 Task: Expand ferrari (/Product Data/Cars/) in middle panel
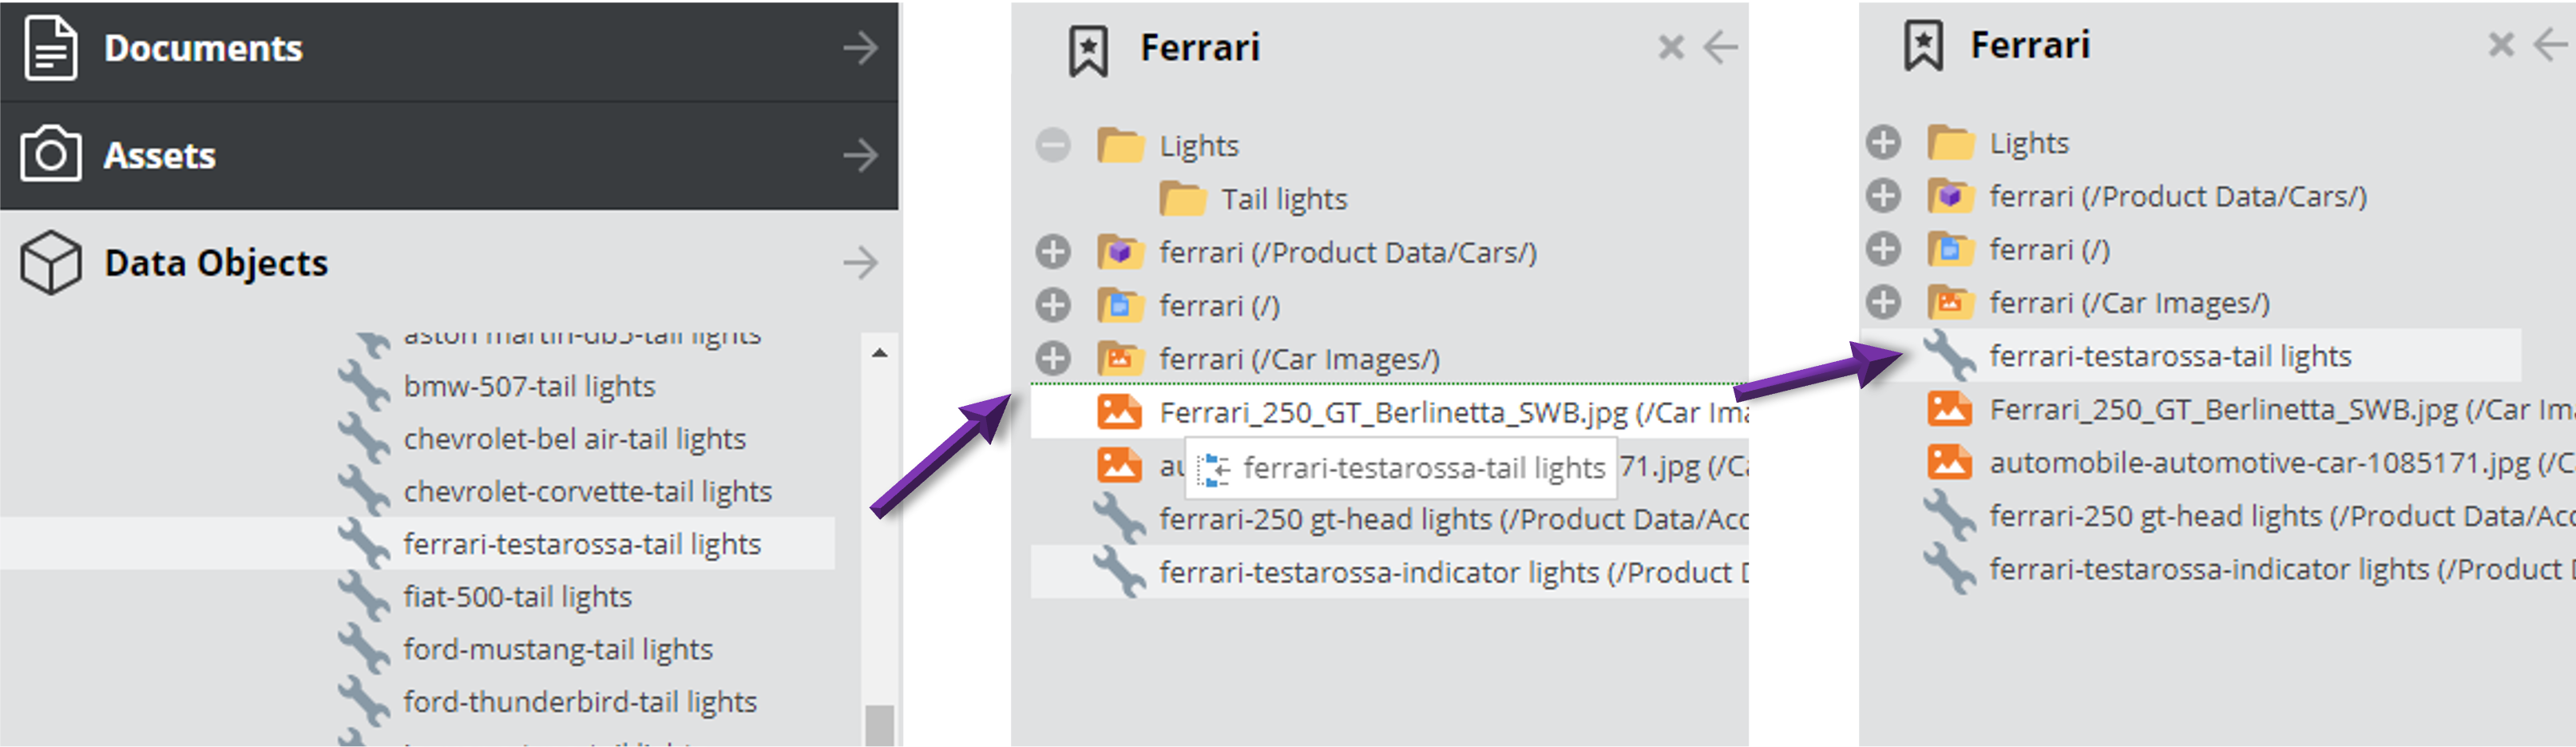coord(1053,252)
